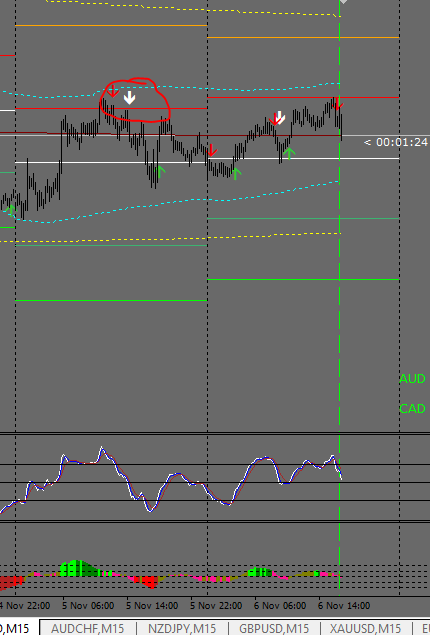Click the AUD currency label
This screenshot has width=430, height=635.
412,379
